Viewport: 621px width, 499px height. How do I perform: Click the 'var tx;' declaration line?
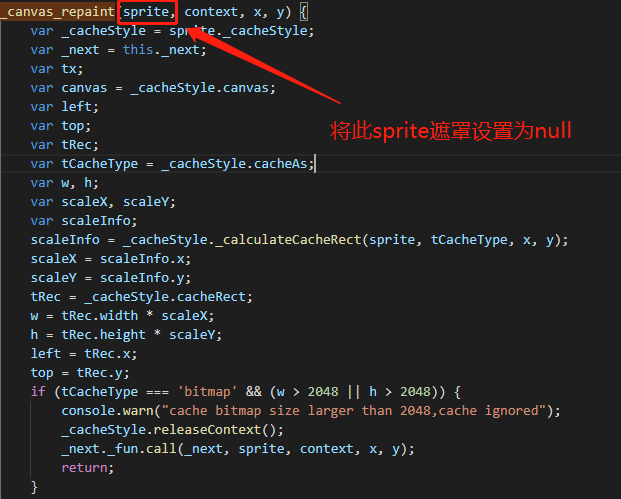point(57,69)
